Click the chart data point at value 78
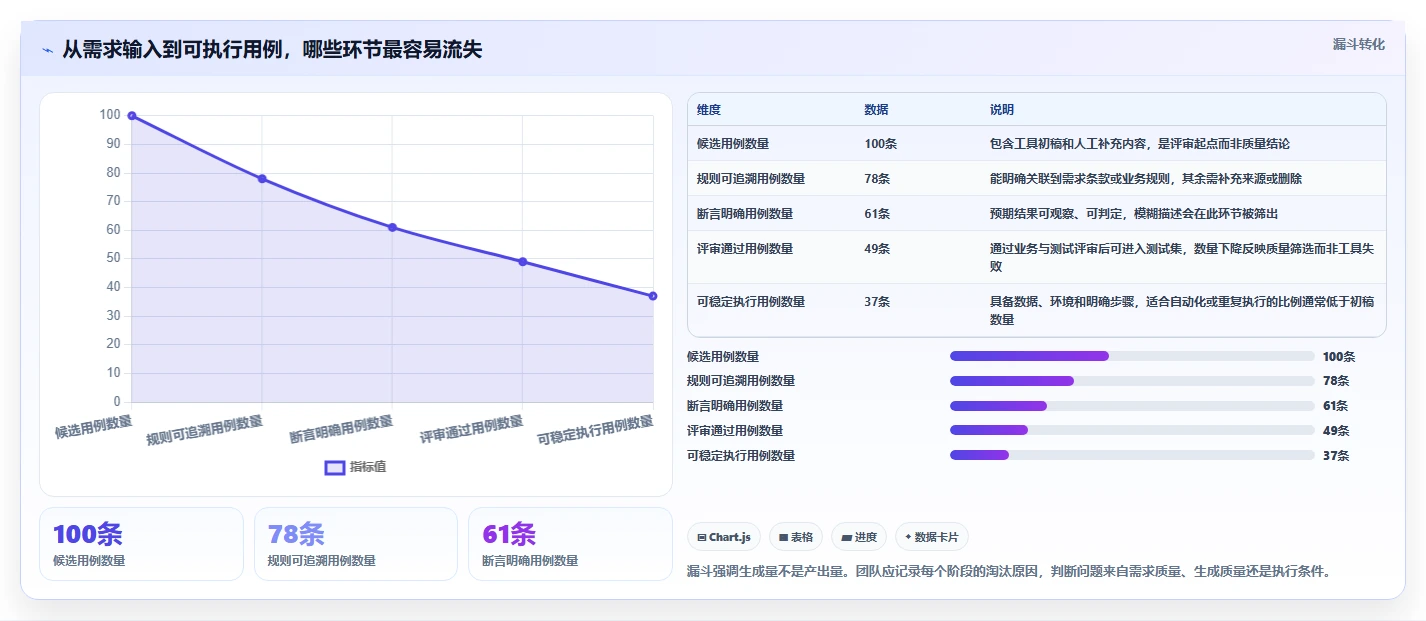The height and width of the screenshot is (621, 1426). pyautogui.click(x=262, y=179)
